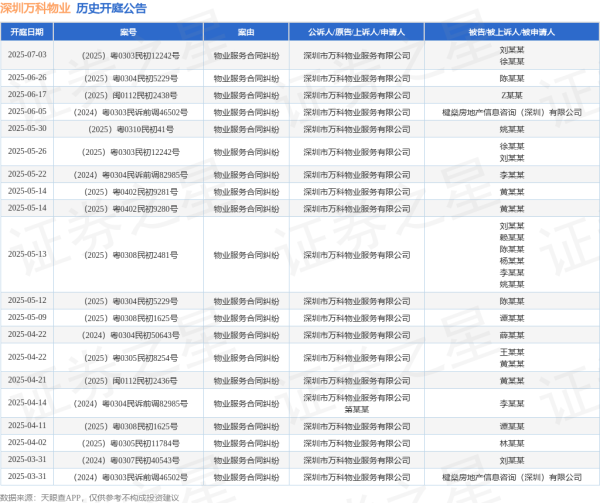Click the plaintiff cell in the 2025-04-14 row
The width and height of the screenshot is (600, 503).
click(x=357, y=404)
